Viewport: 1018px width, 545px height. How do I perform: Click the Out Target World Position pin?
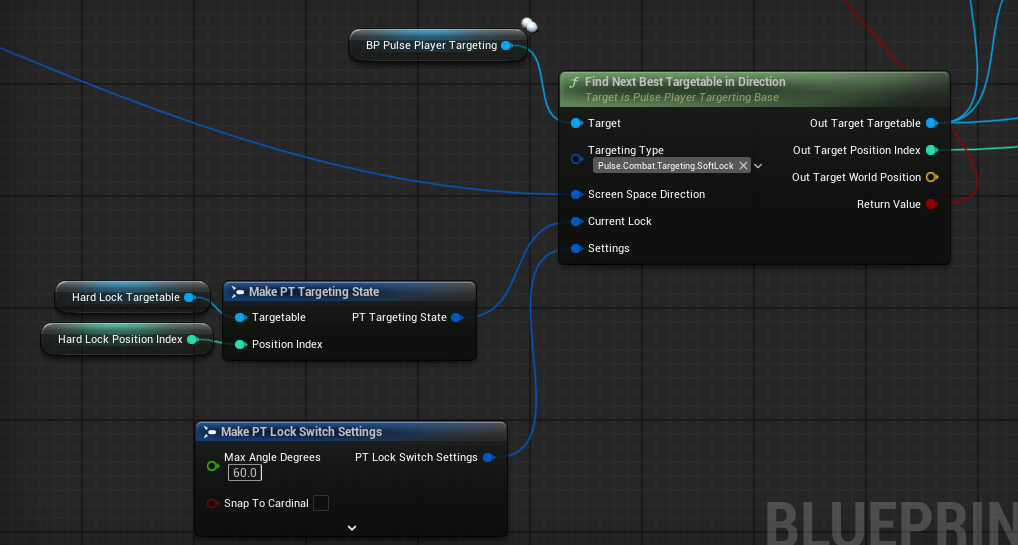point(932,177)
